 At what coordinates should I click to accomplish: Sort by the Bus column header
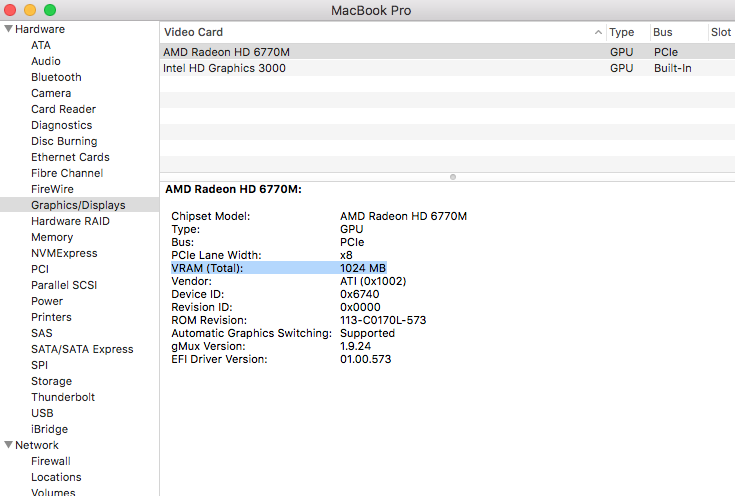662,32
